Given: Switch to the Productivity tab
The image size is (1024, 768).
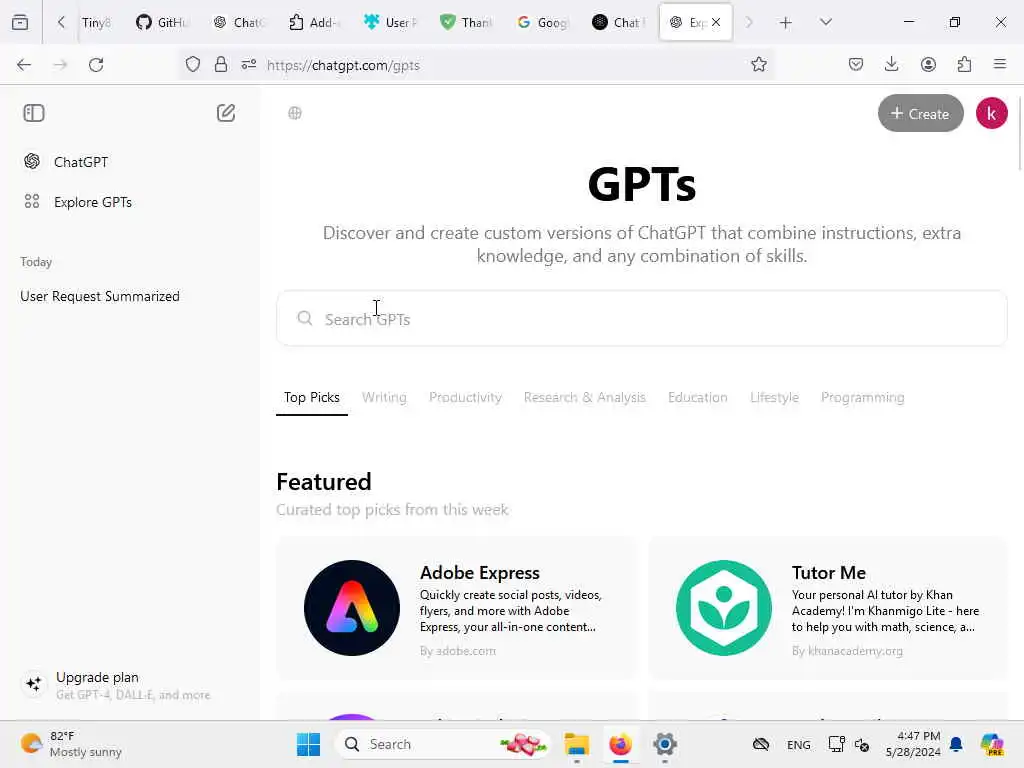Looking at the screenshot, I should 465,398.
